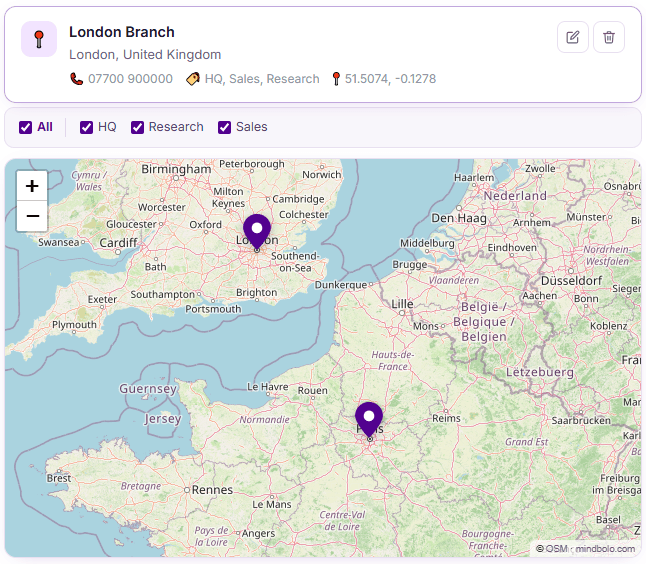This screenshot has width=646, height=564.
Task: Click the Lille label on the map
Action: pos(402,304)
